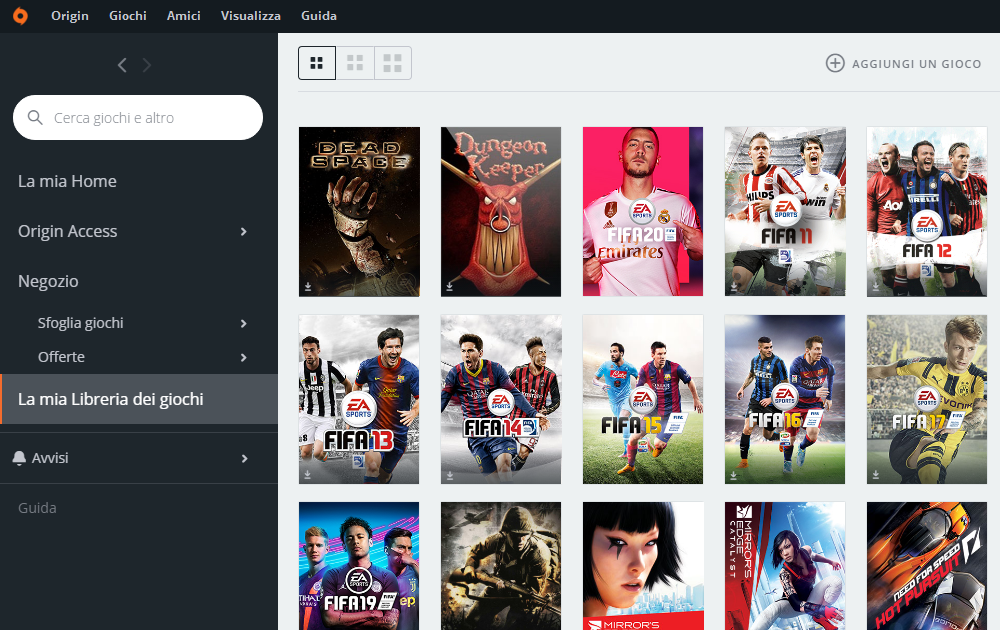Switch to small tile grid view
The width and height of the screenshot is (1000, 630).
(x=317, y=63)
